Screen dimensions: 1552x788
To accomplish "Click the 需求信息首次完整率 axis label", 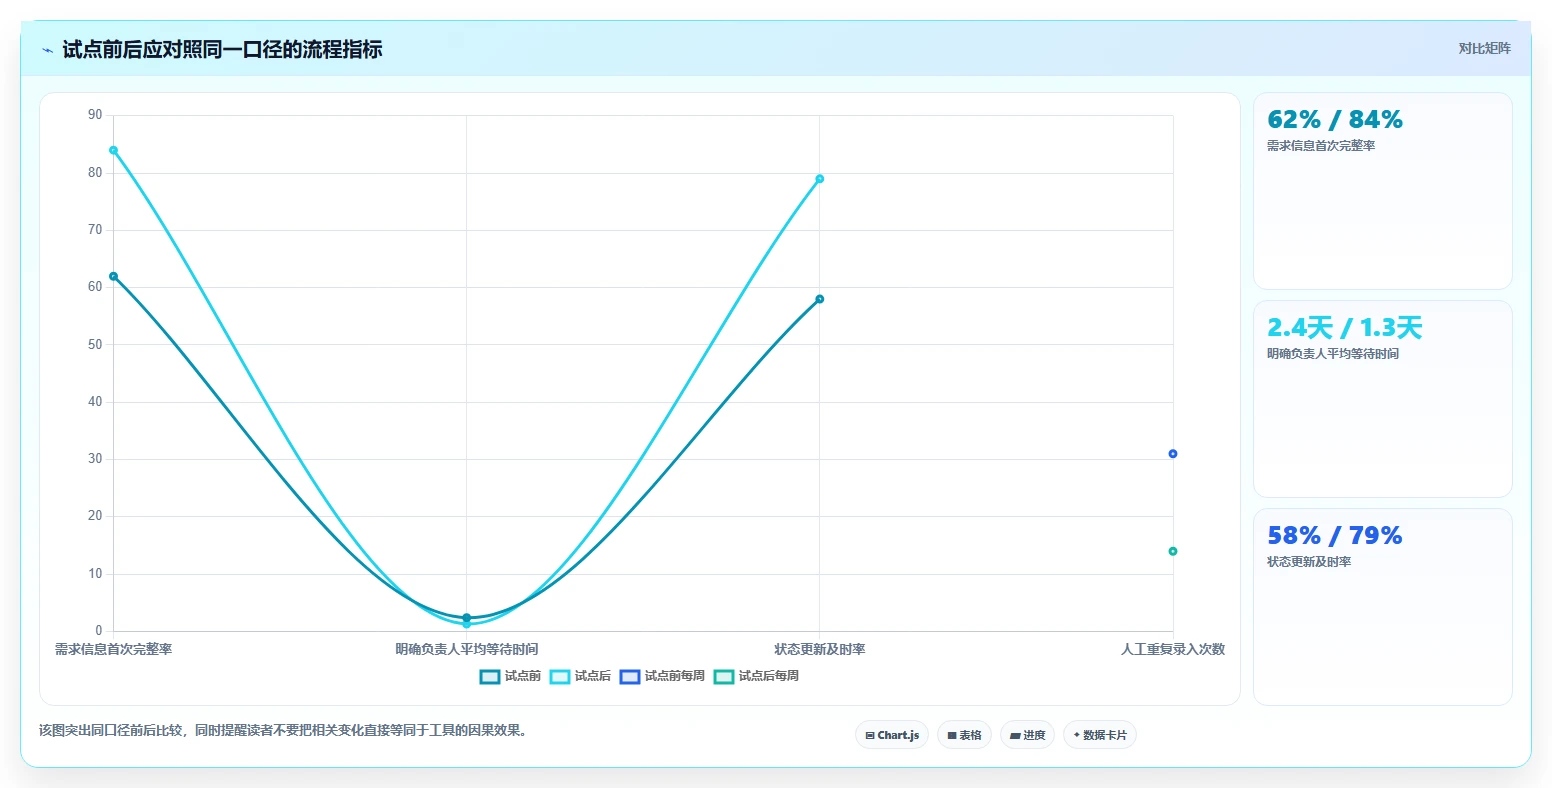I will tap(113, 650).
